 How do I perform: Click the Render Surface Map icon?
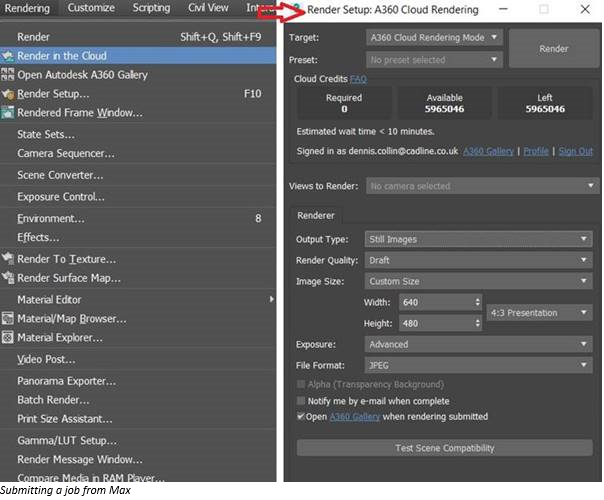coord(7,277)
